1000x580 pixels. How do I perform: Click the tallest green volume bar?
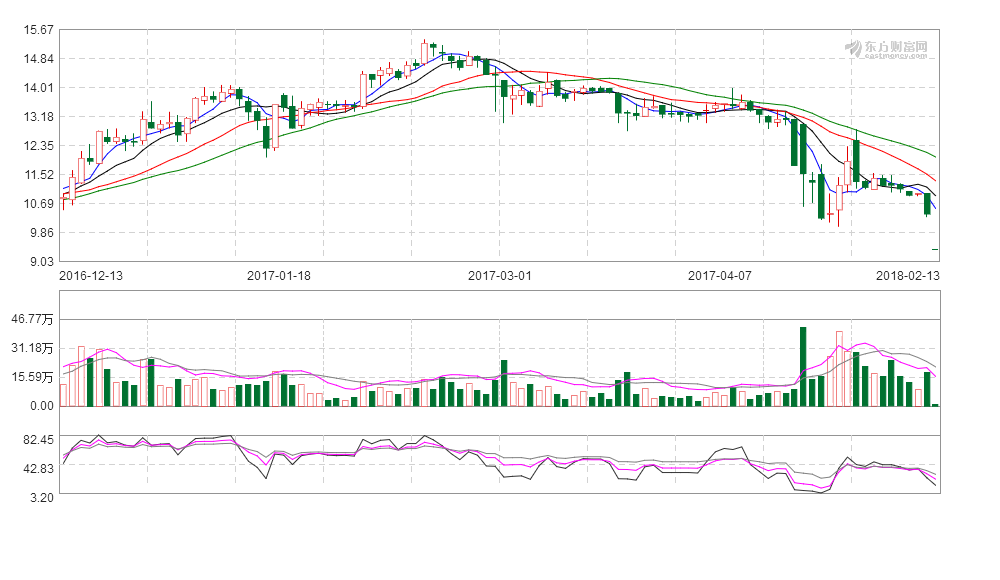(803, 366)
